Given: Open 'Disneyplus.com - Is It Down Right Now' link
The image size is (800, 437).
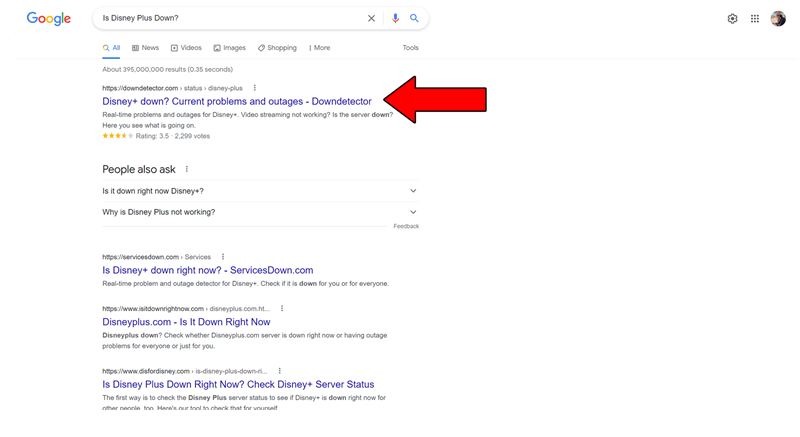Looking at the screenshot, I should click(x=186, y=322).
